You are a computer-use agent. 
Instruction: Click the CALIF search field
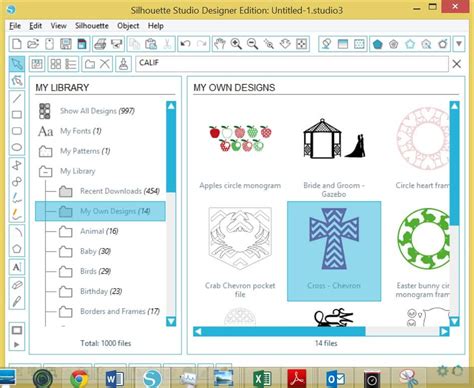pyautogui.click(x=292, y=63)
